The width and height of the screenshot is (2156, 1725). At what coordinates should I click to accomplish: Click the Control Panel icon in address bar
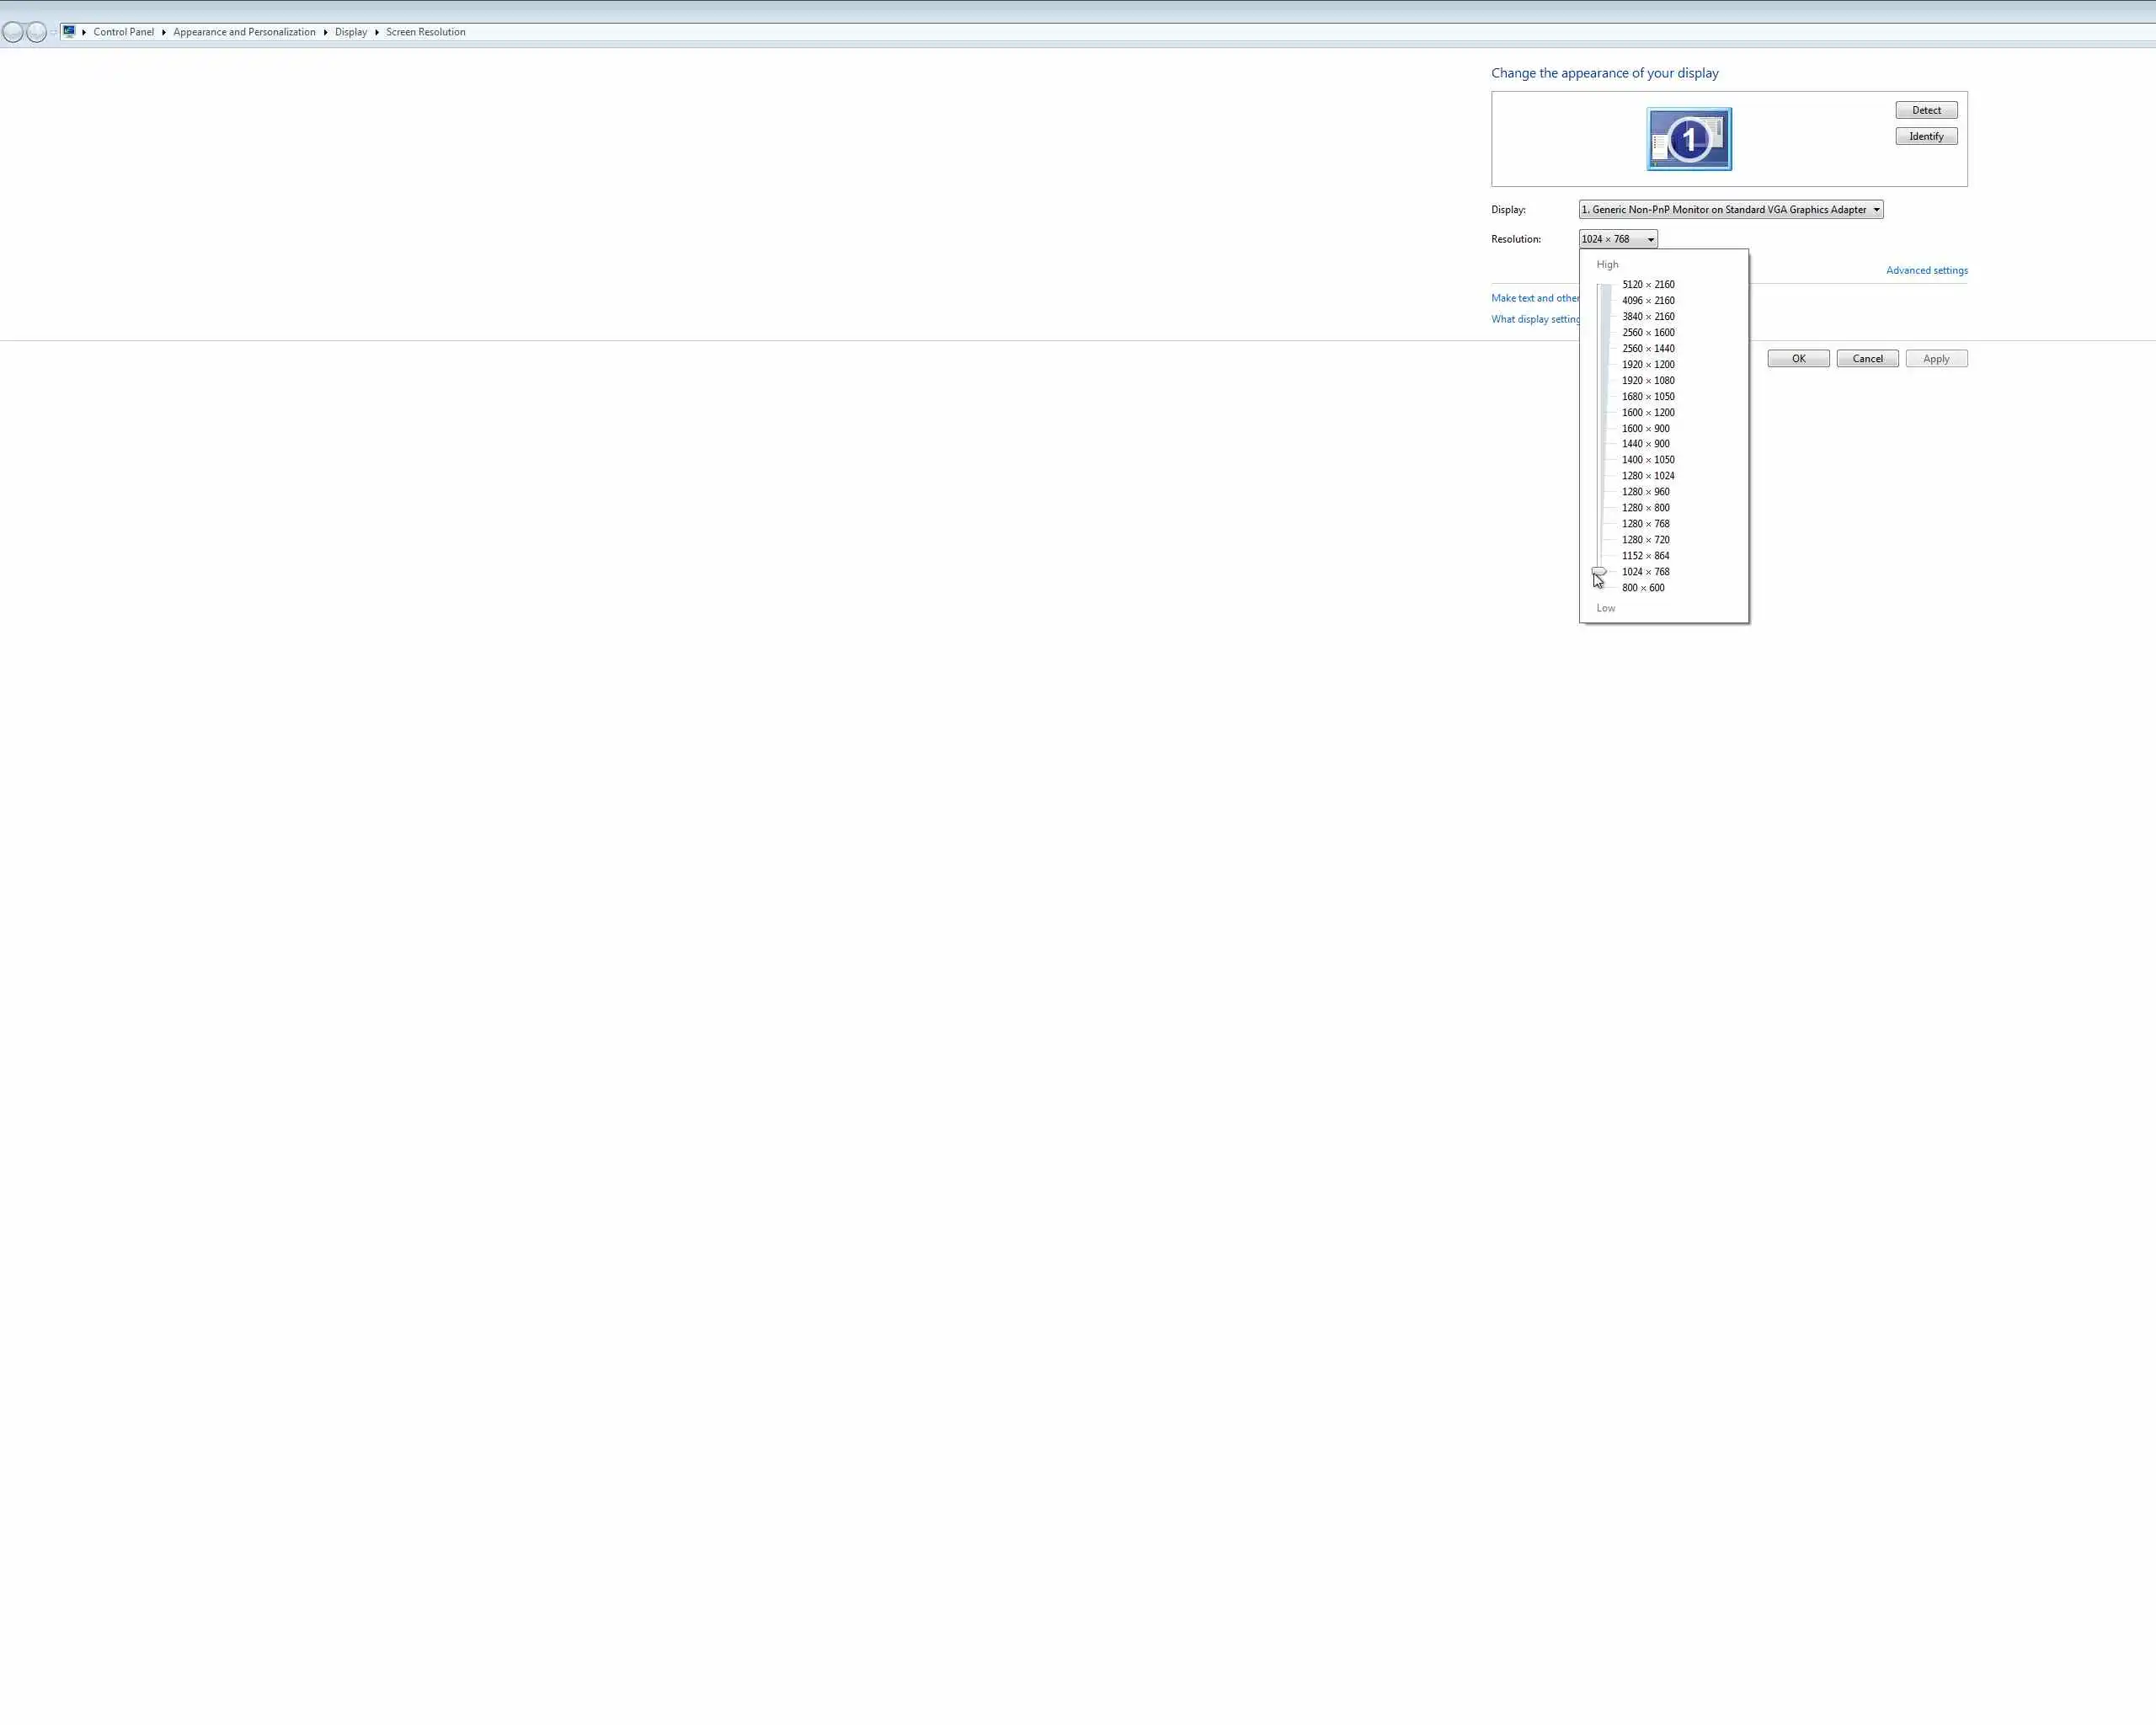69,32
